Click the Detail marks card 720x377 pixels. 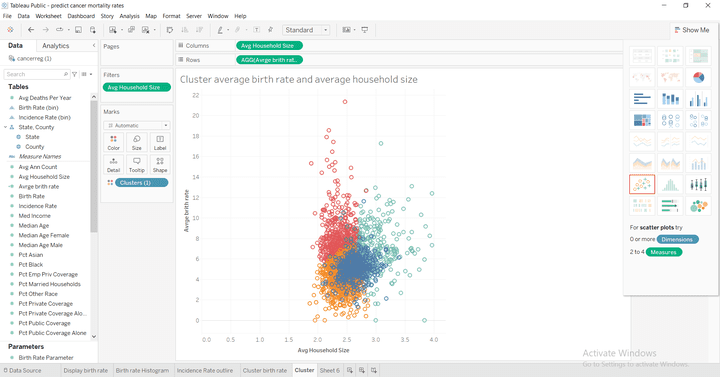(x=113, y=164)
